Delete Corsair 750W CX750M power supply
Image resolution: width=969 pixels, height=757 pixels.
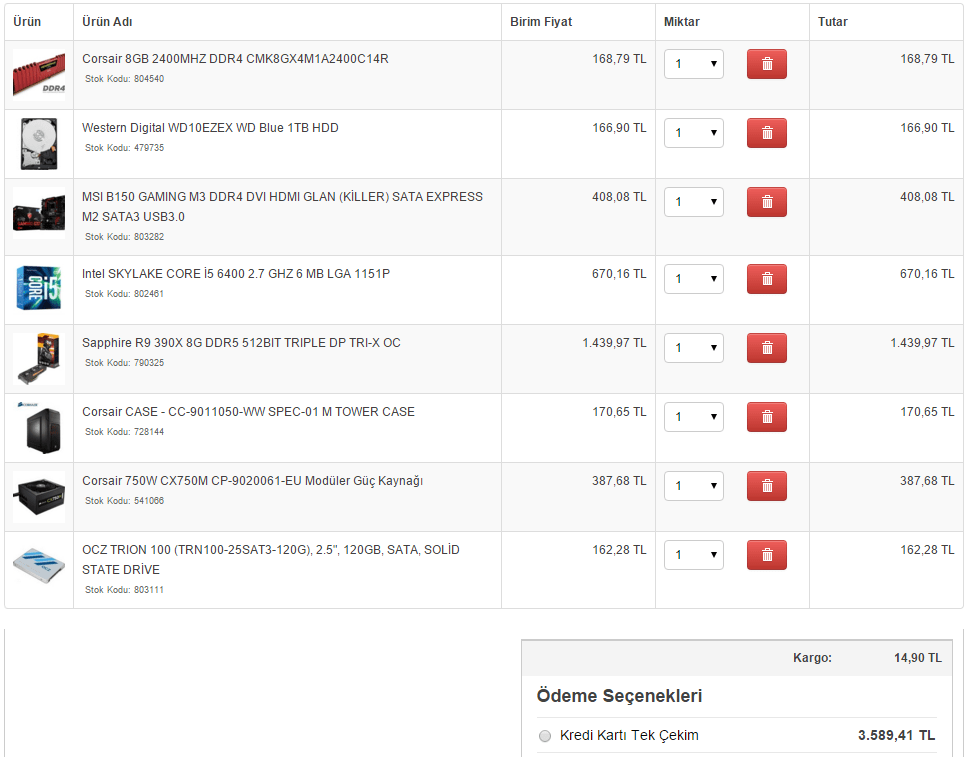click(766, 486)
